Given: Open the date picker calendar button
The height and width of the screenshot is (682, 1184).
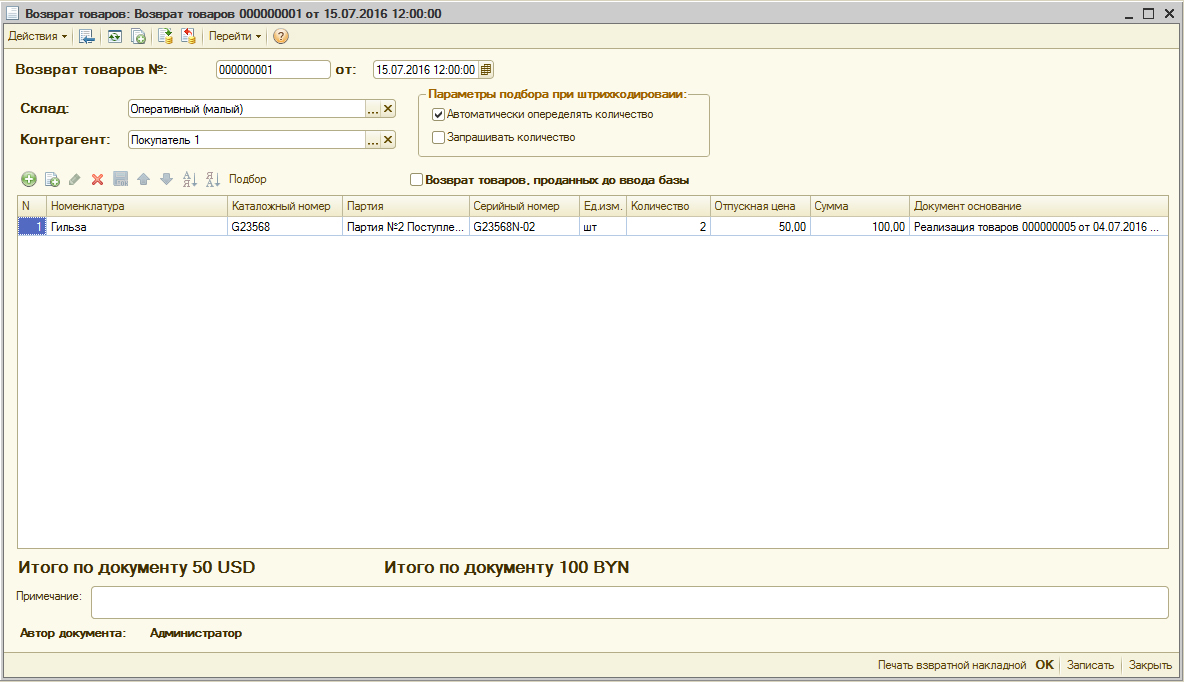Looking at the screenshot, I should coord(486,70).
